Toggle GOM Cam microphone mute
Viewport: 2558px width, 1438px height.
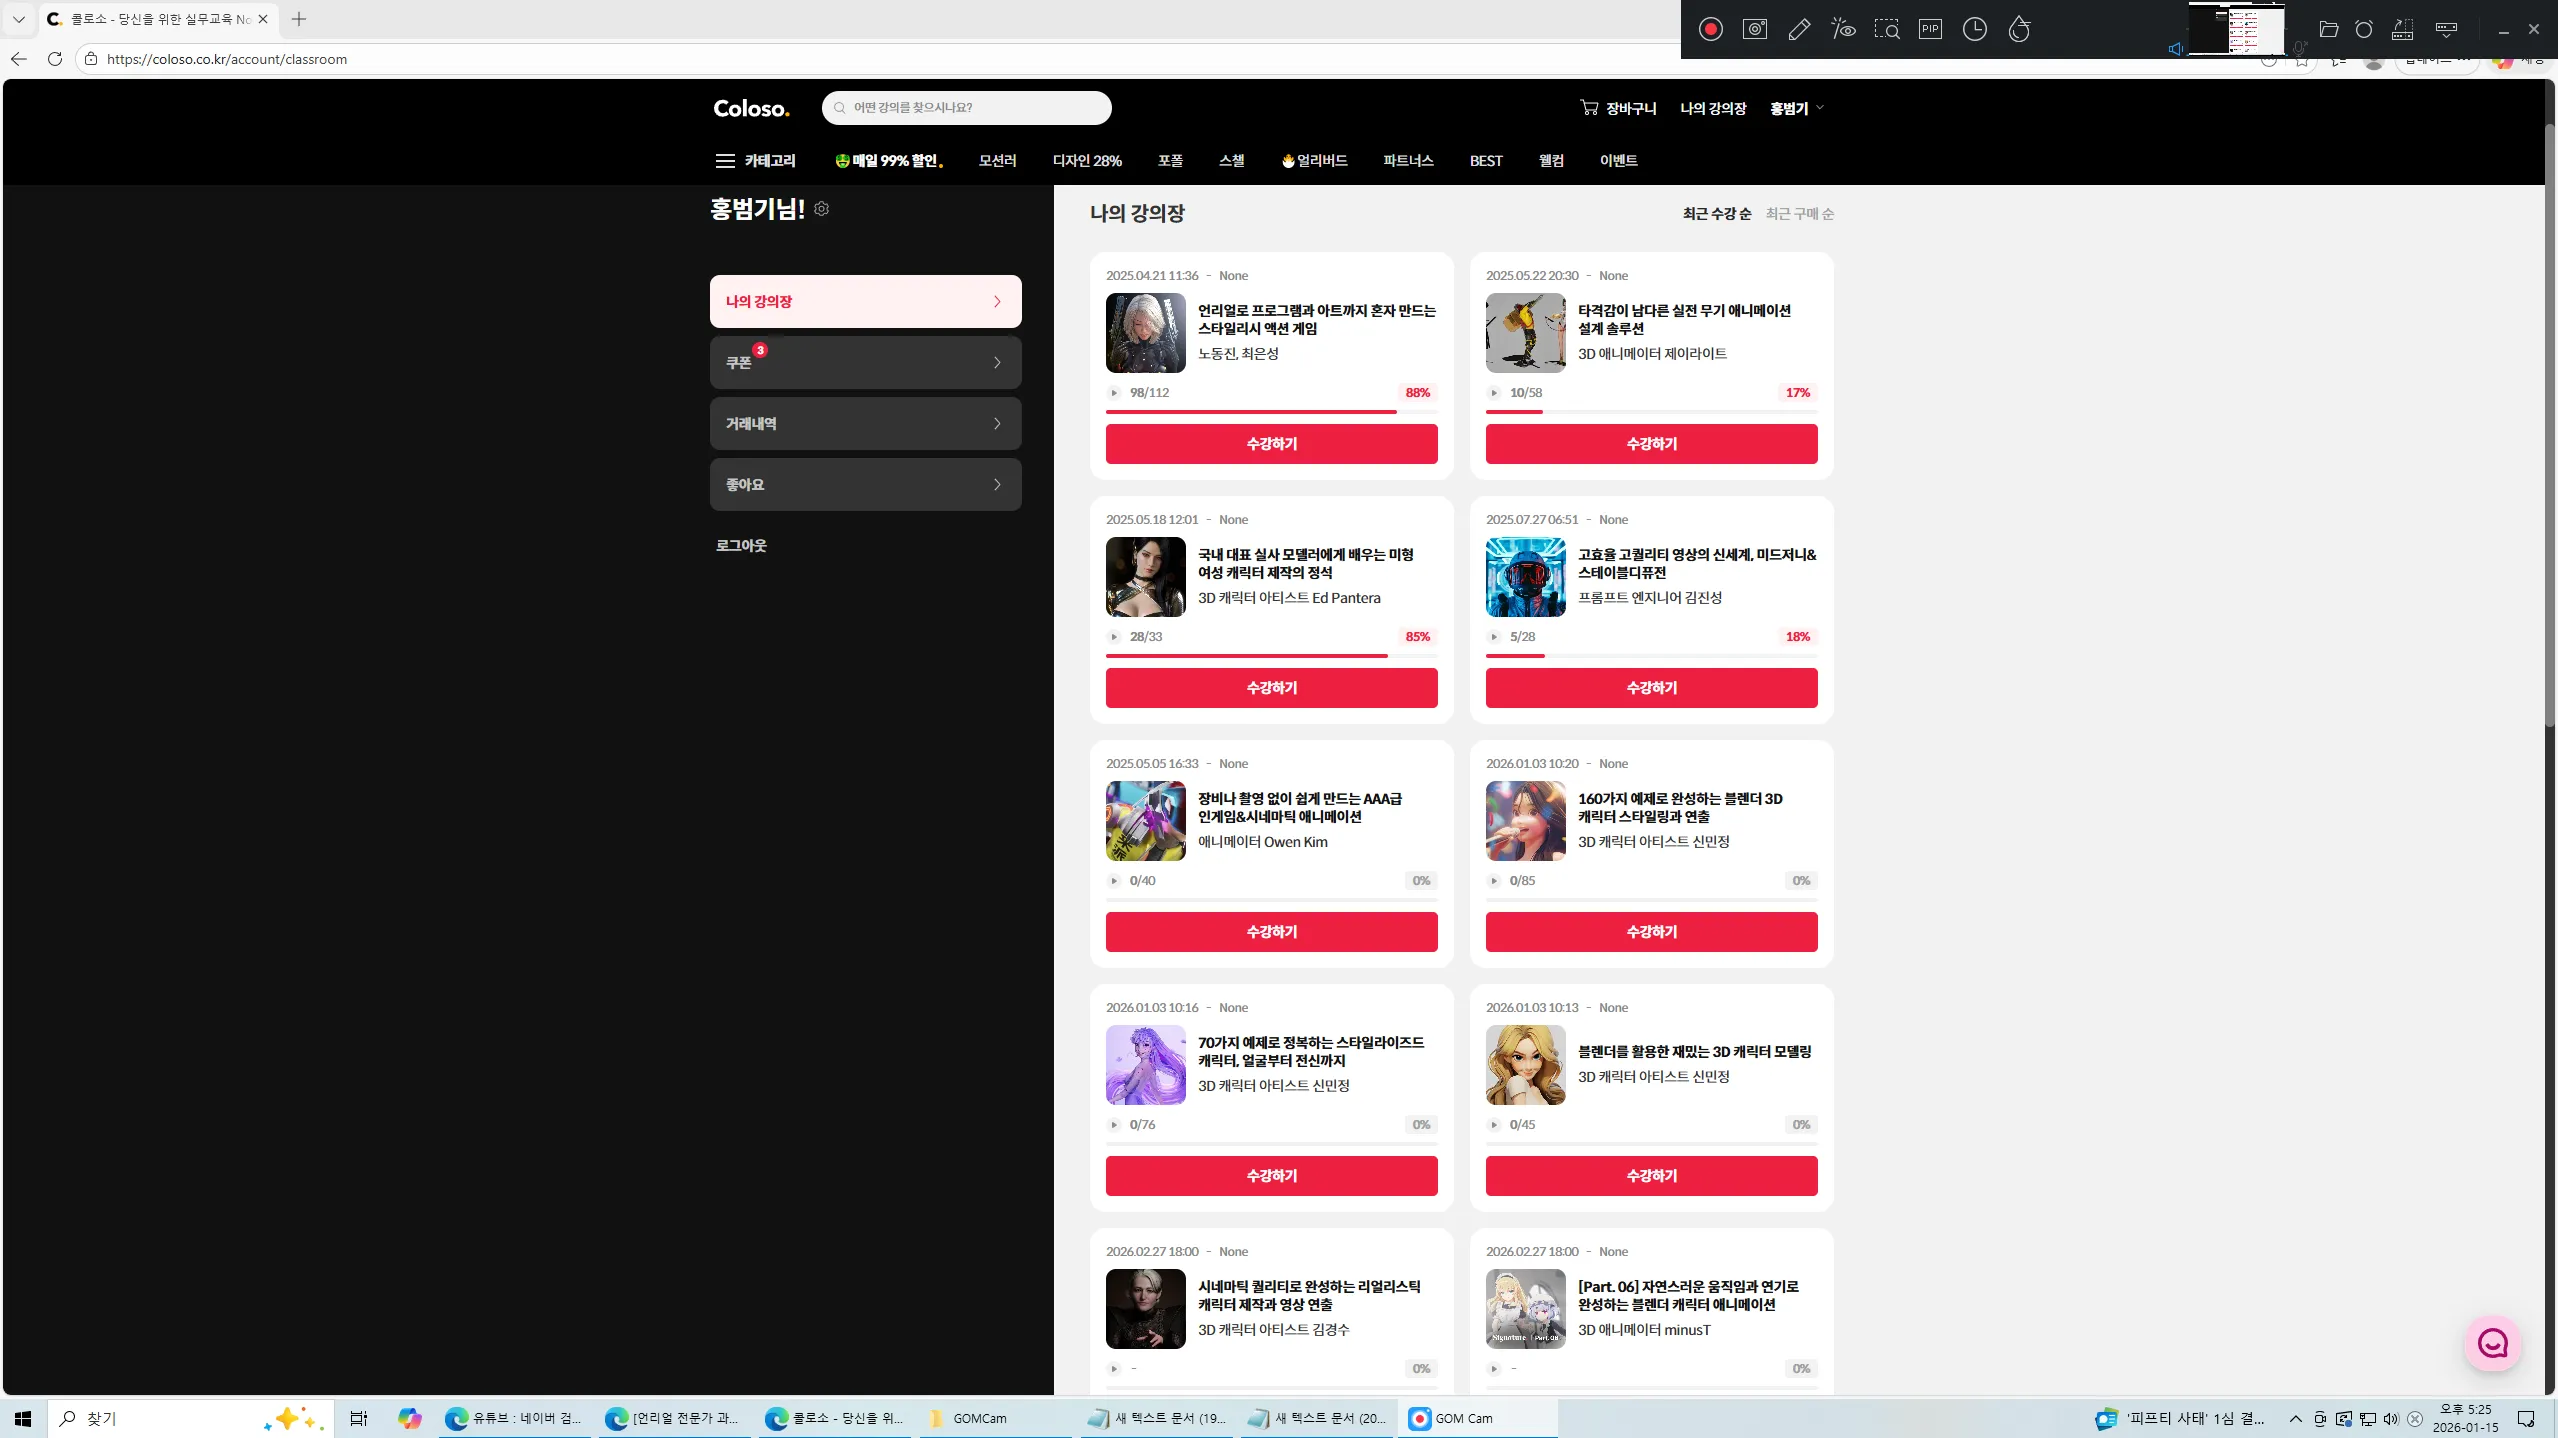(x=2300, y=48)
